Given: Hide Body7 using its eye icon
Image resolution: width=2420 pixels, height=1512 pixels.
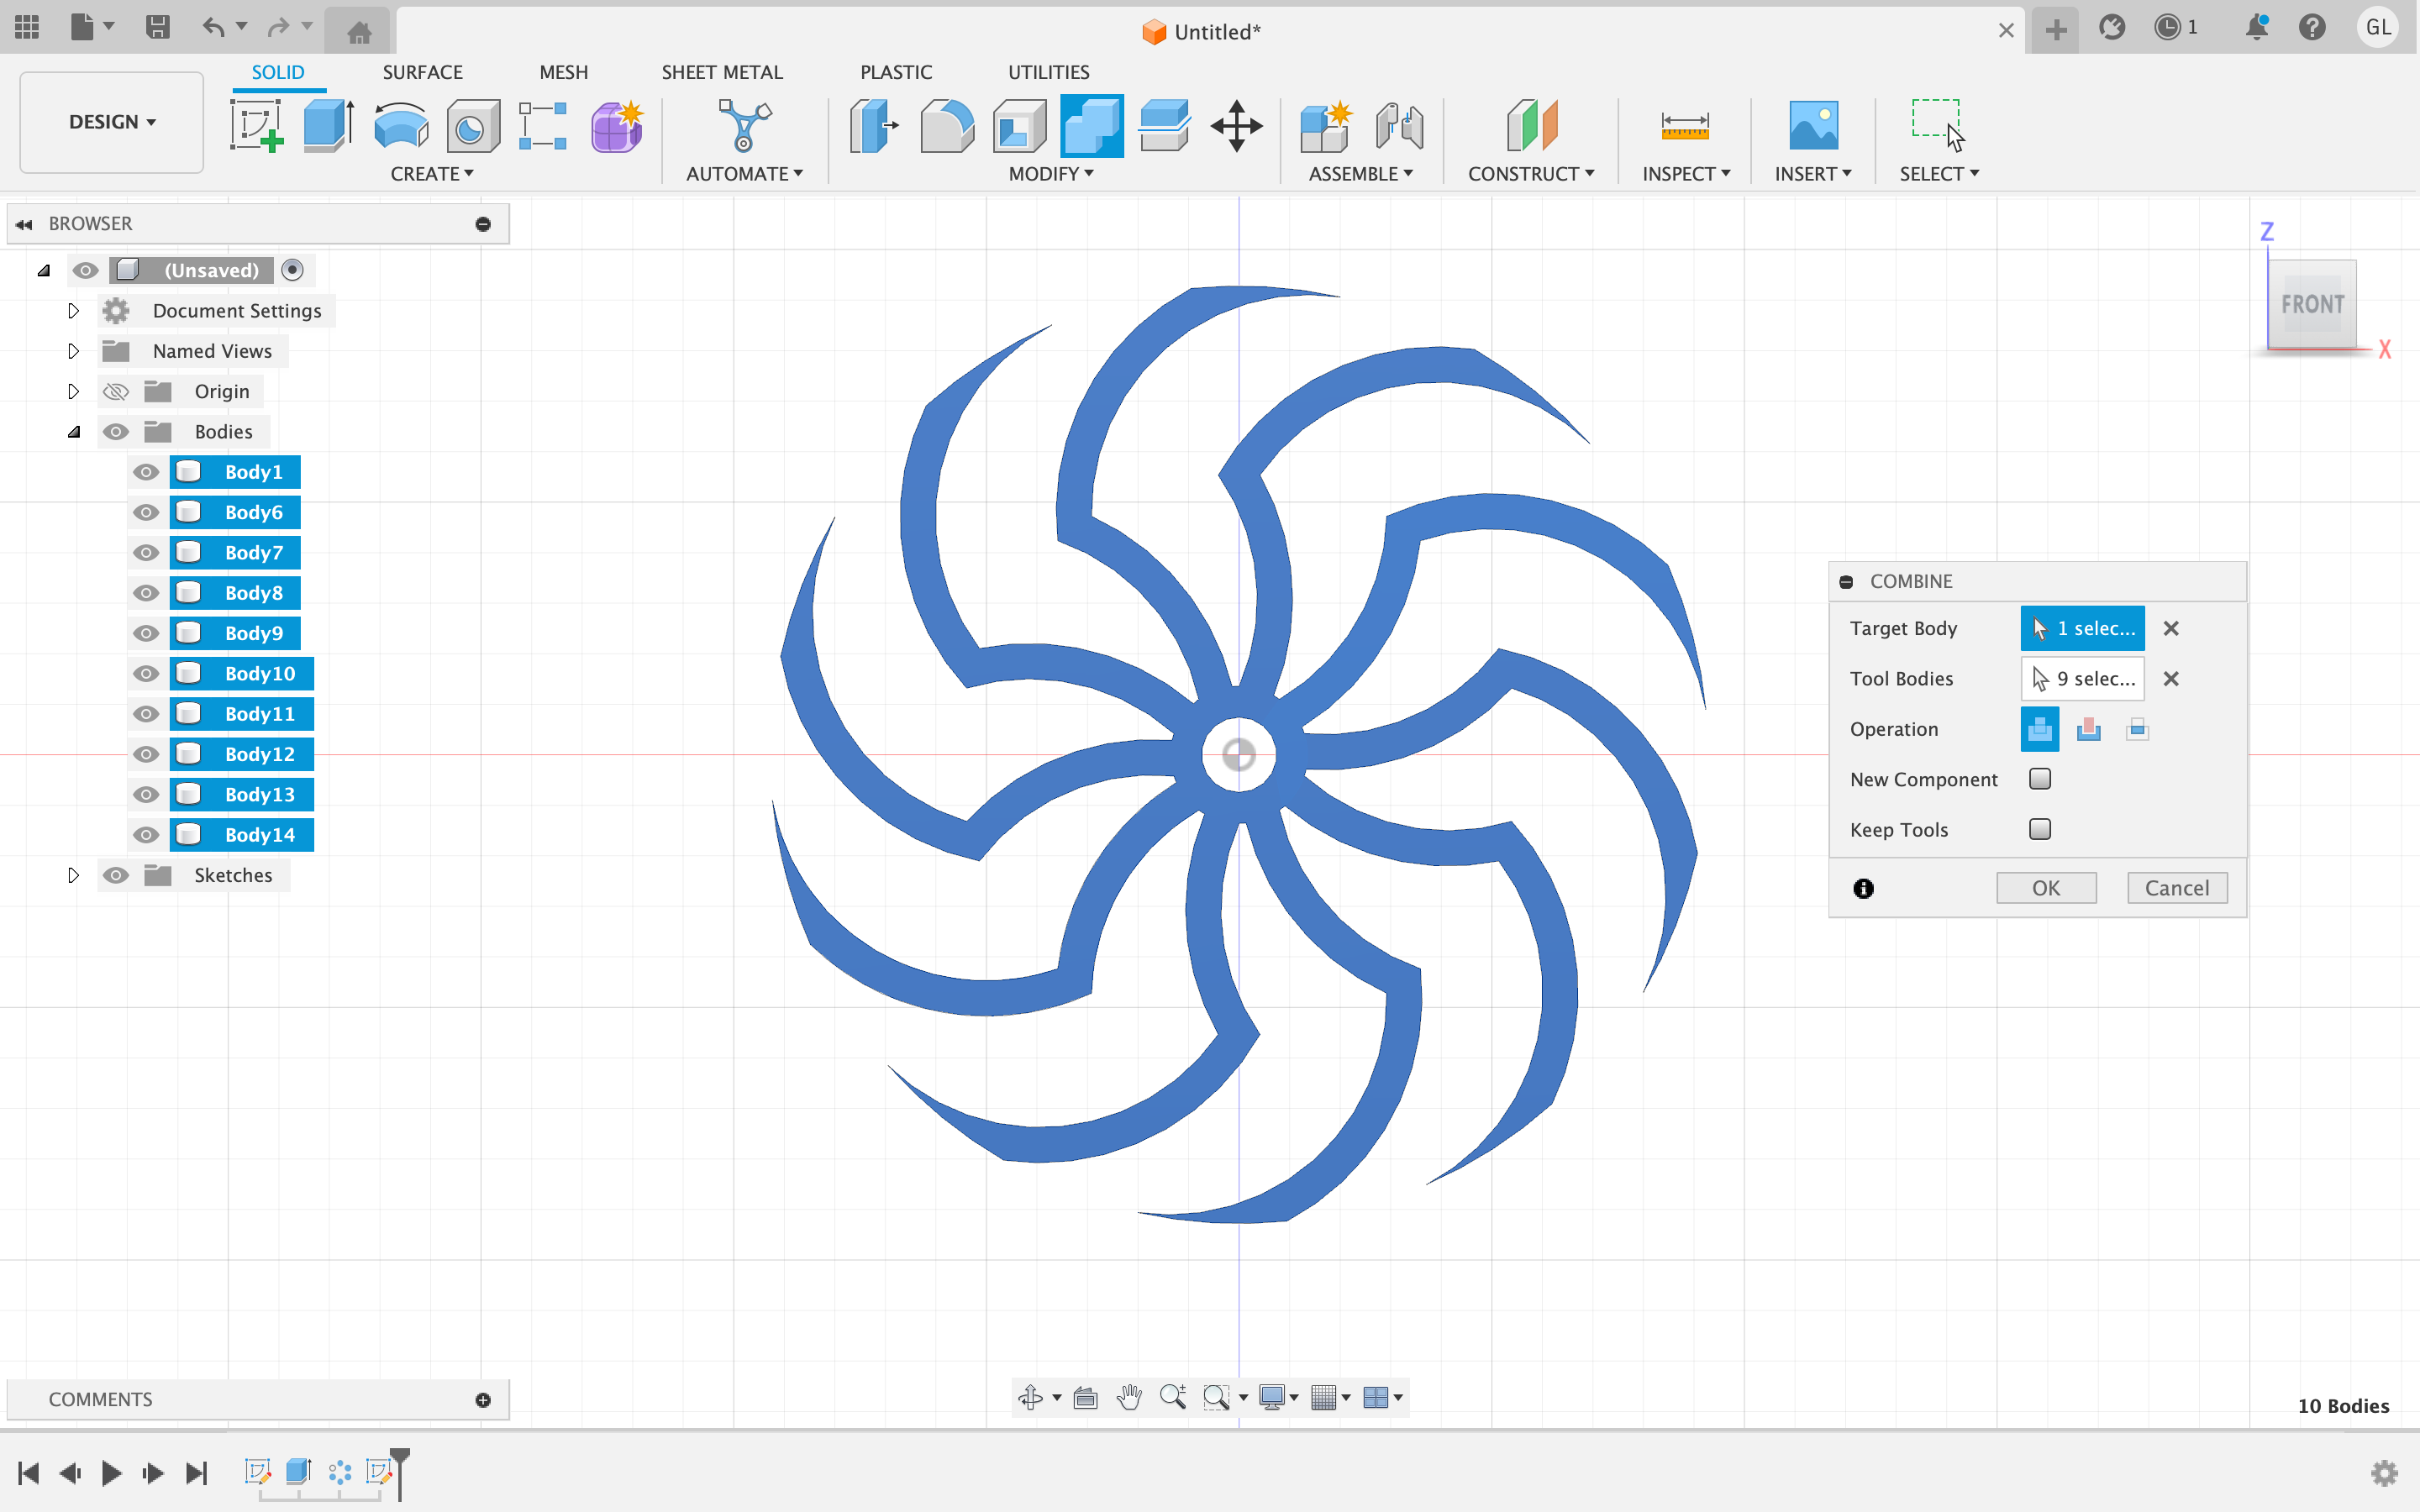Looking at the screenshot, I should 146,553.
